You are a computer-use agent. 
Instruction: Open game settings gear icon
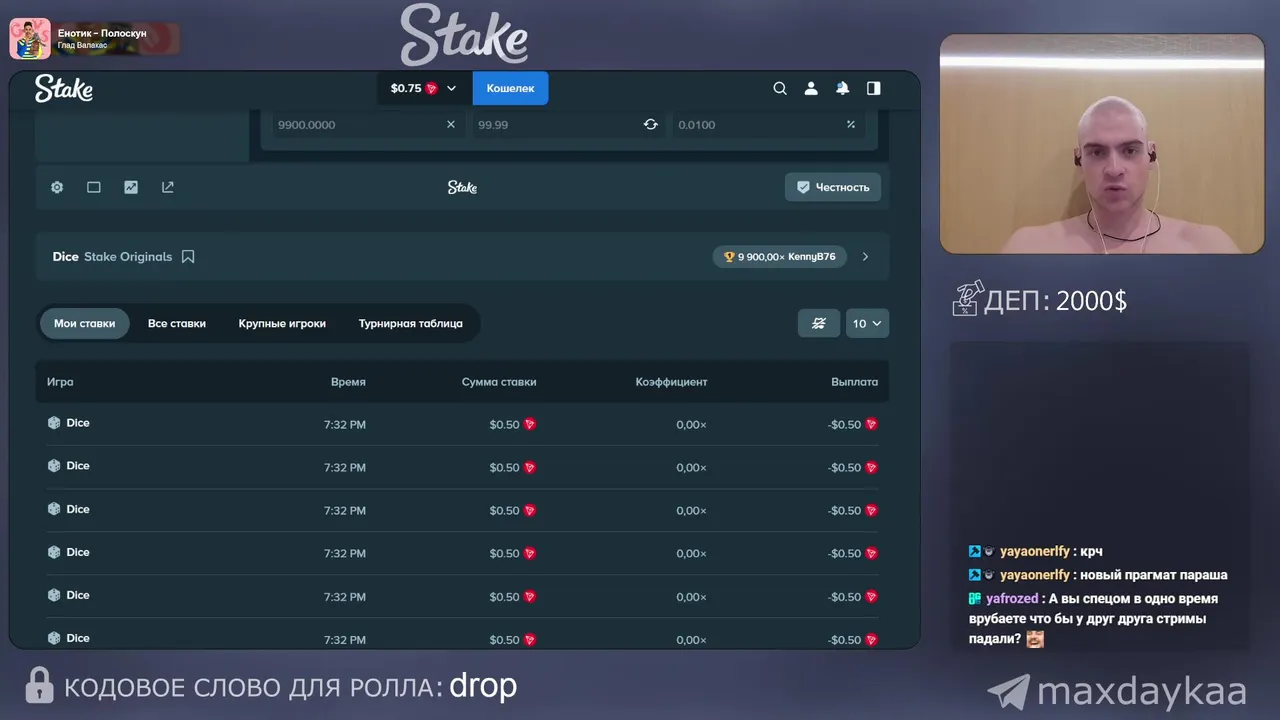tap(57, 187)
